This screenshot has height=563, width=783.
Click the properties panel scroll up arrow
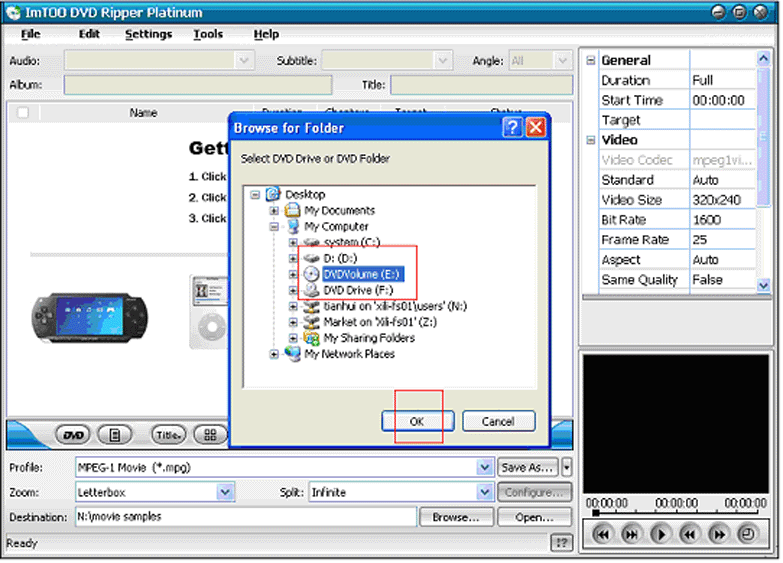pos(765,58)
